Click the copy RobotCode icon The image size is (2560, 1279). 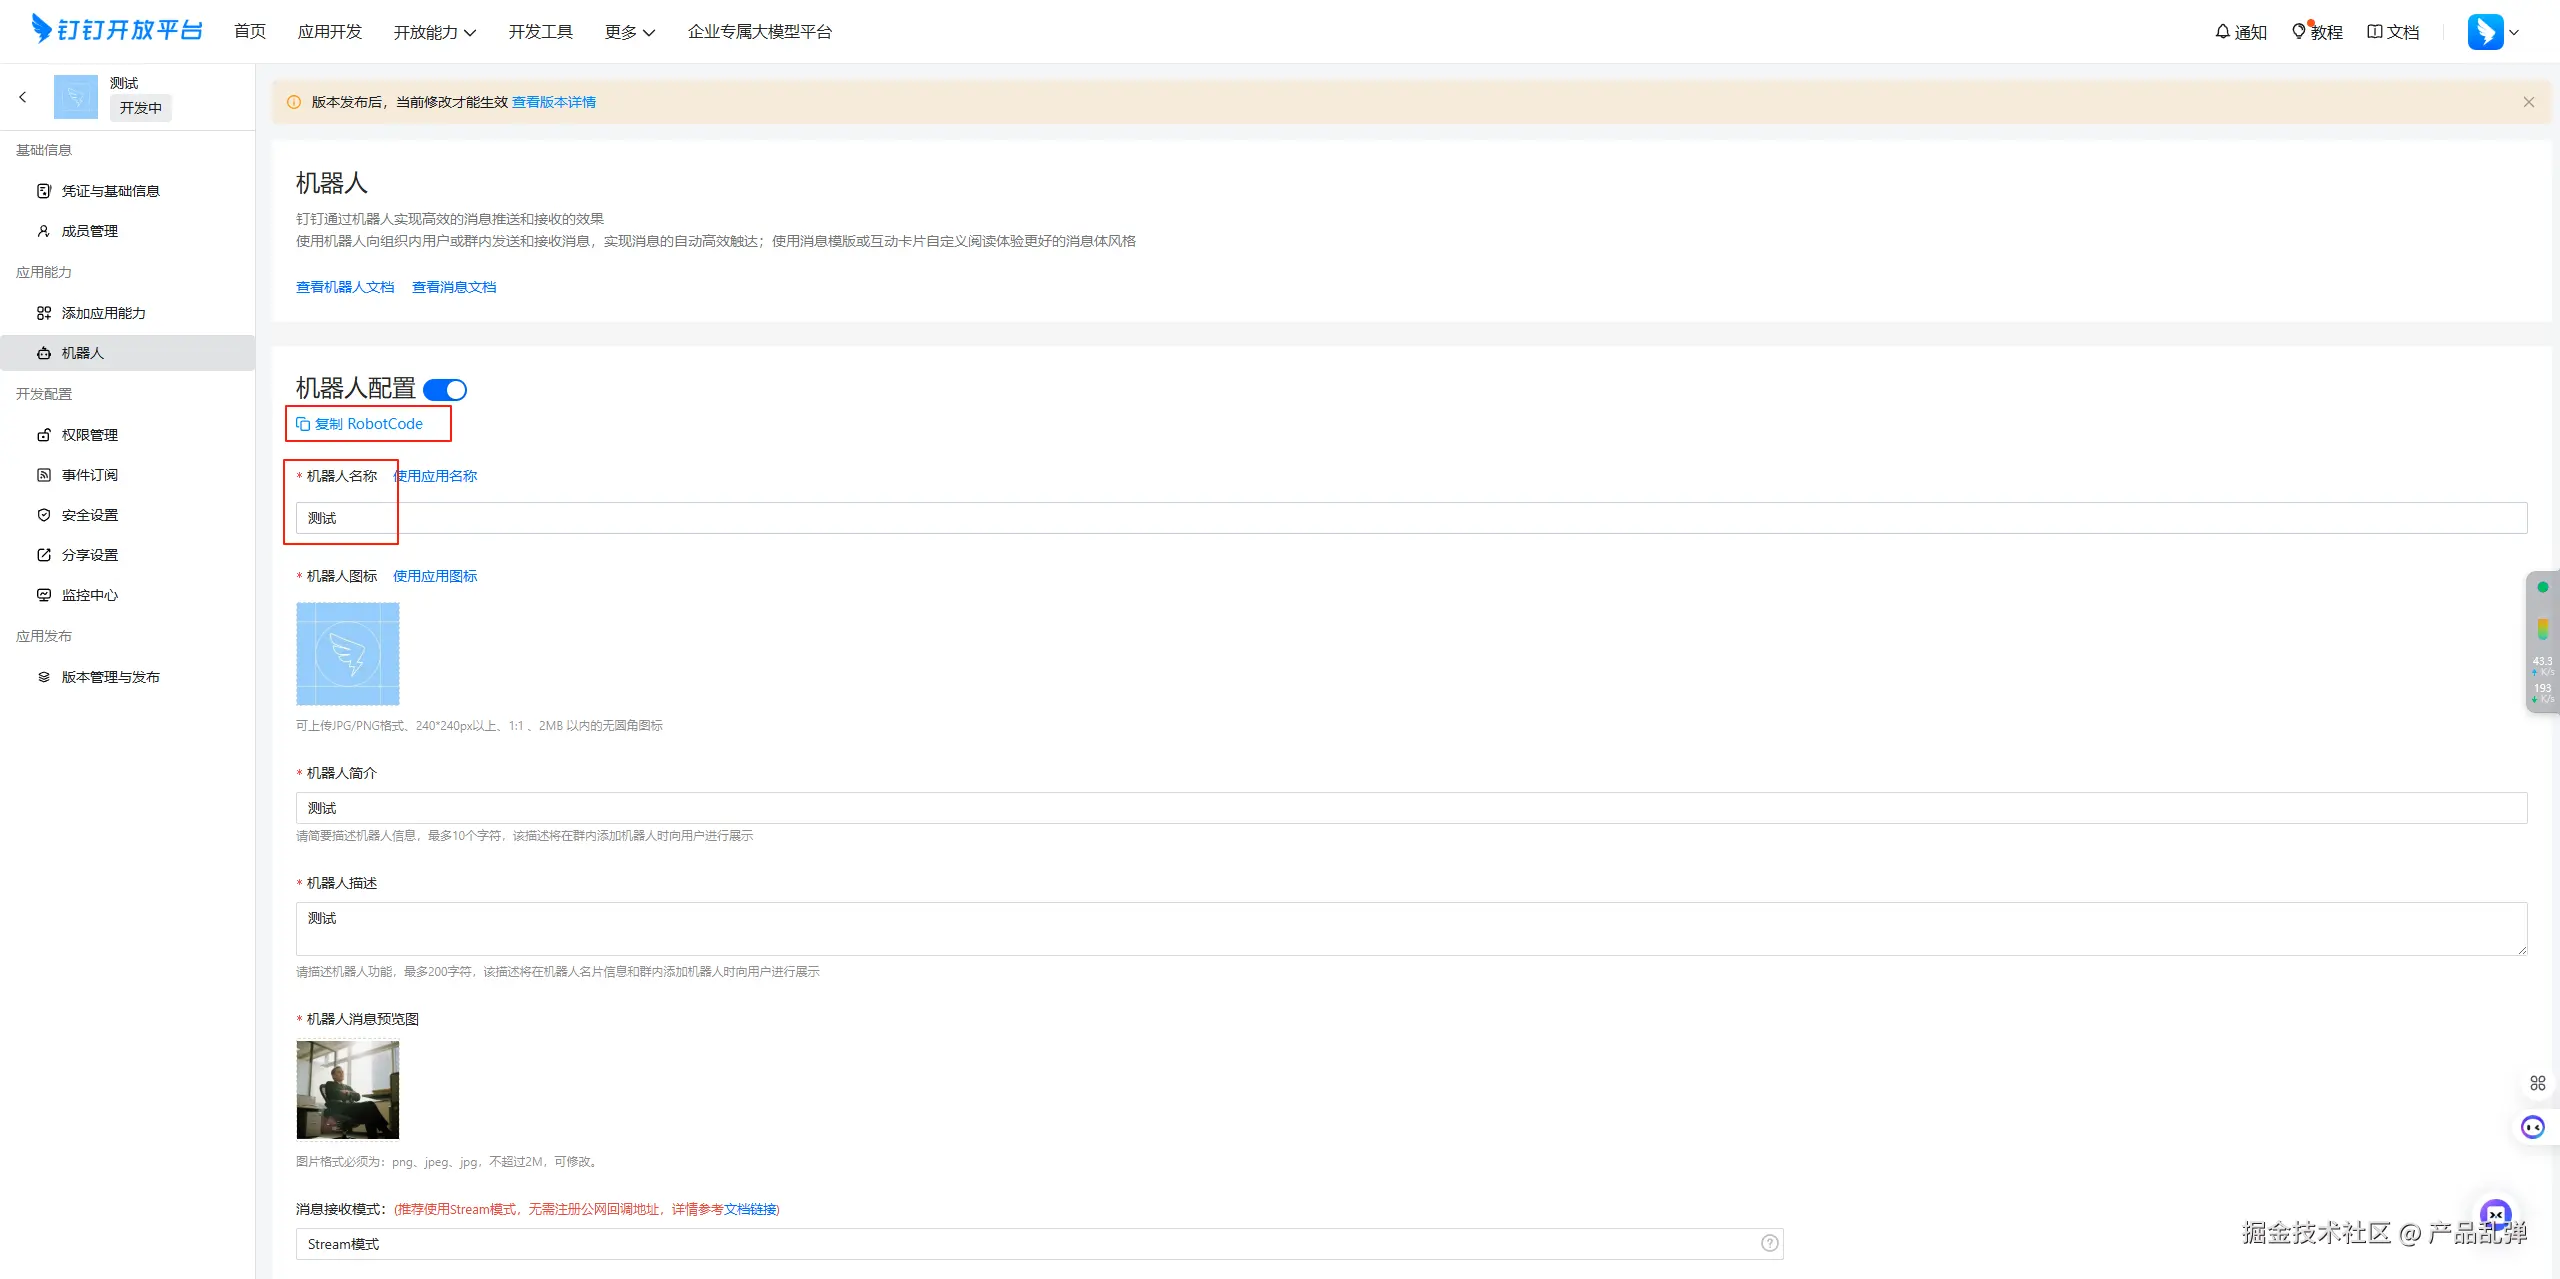[x=303, y=424]
